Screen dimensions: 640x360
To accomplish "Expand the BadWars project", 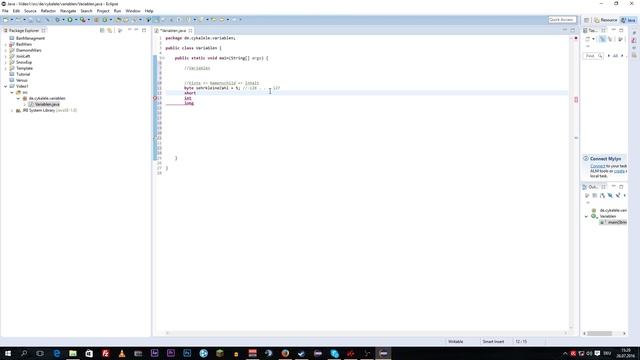I will [6, 44].
